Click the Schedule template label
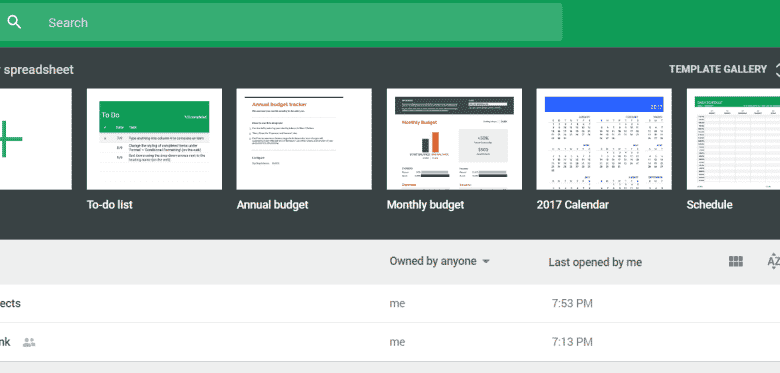Viewport: 780px width, 373px height. 709,204
